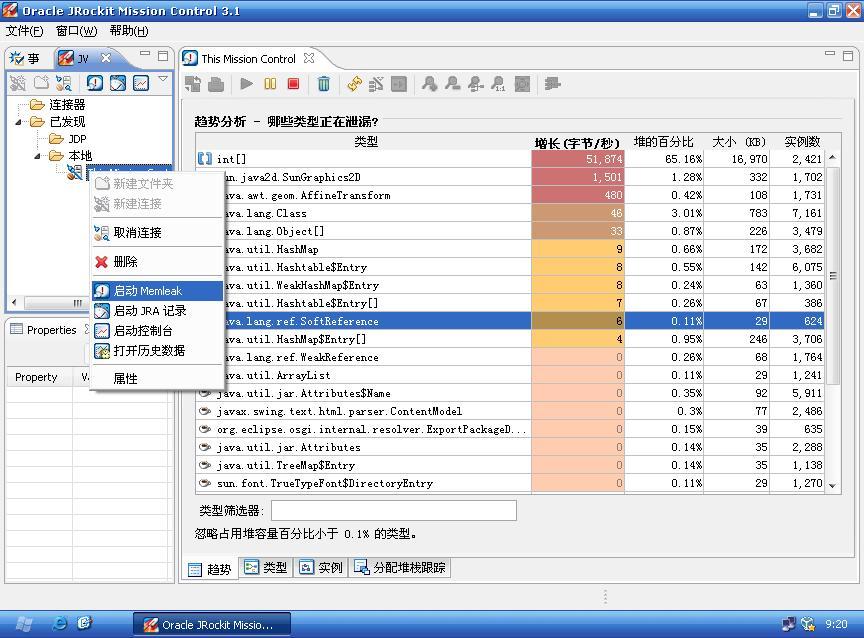Select the java.util.TreeMap$Entry row
The width and height of the screenshot is (864, 638).
[511, 466]
